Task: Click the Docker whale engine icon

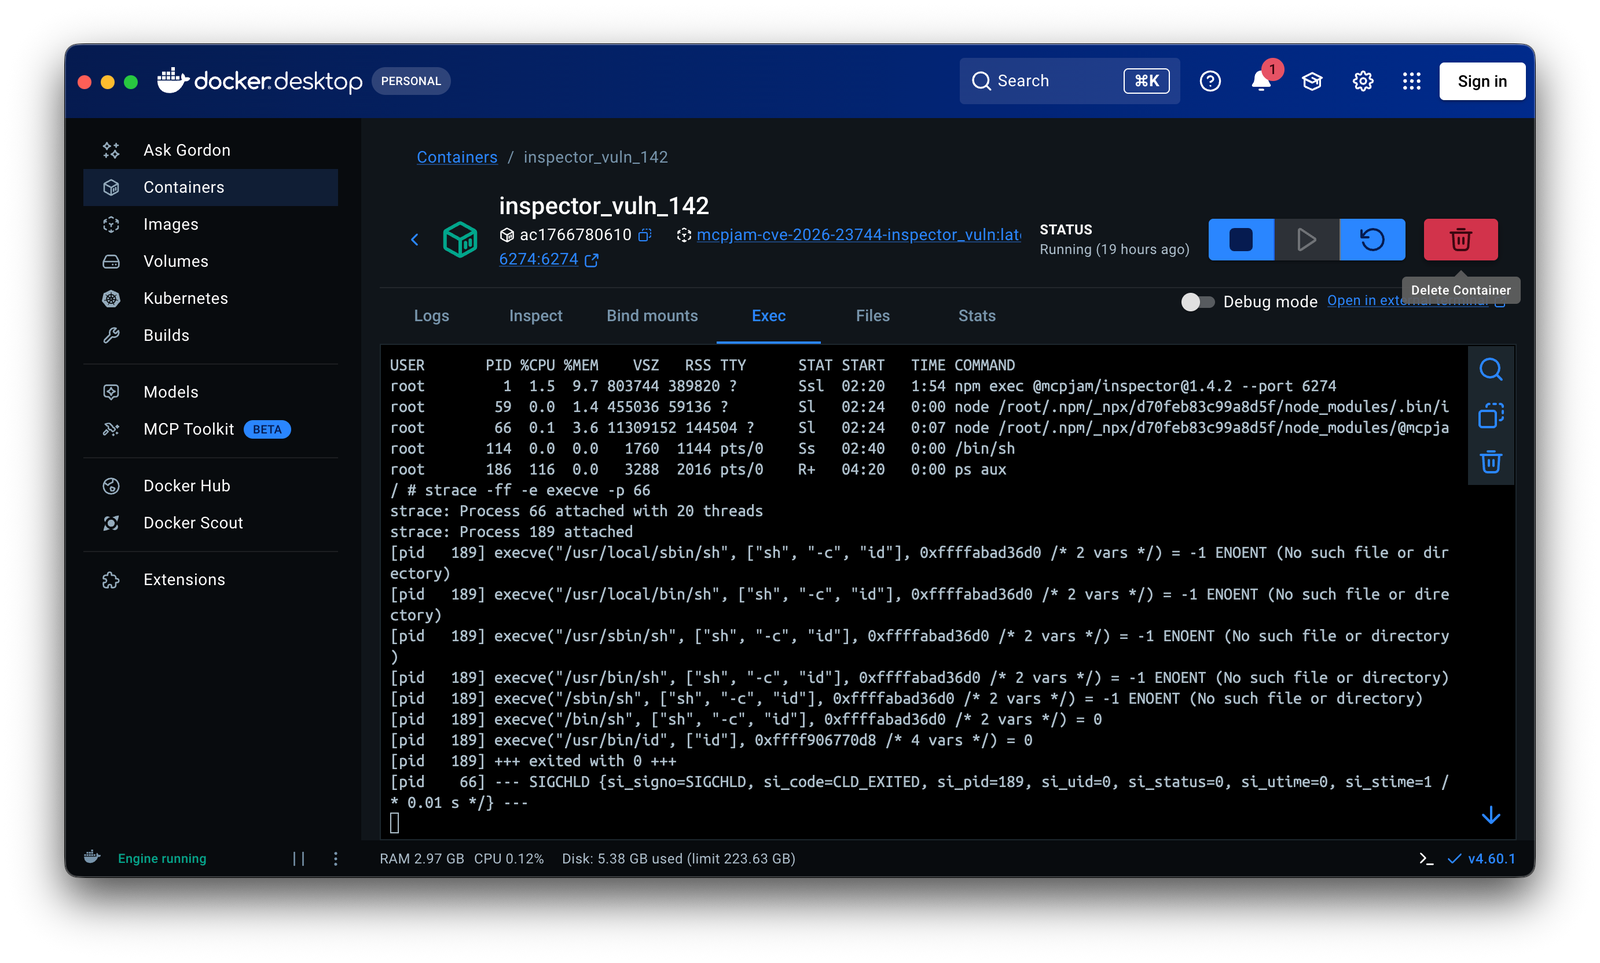Action: pyautogui.click(x=92, y=858)
